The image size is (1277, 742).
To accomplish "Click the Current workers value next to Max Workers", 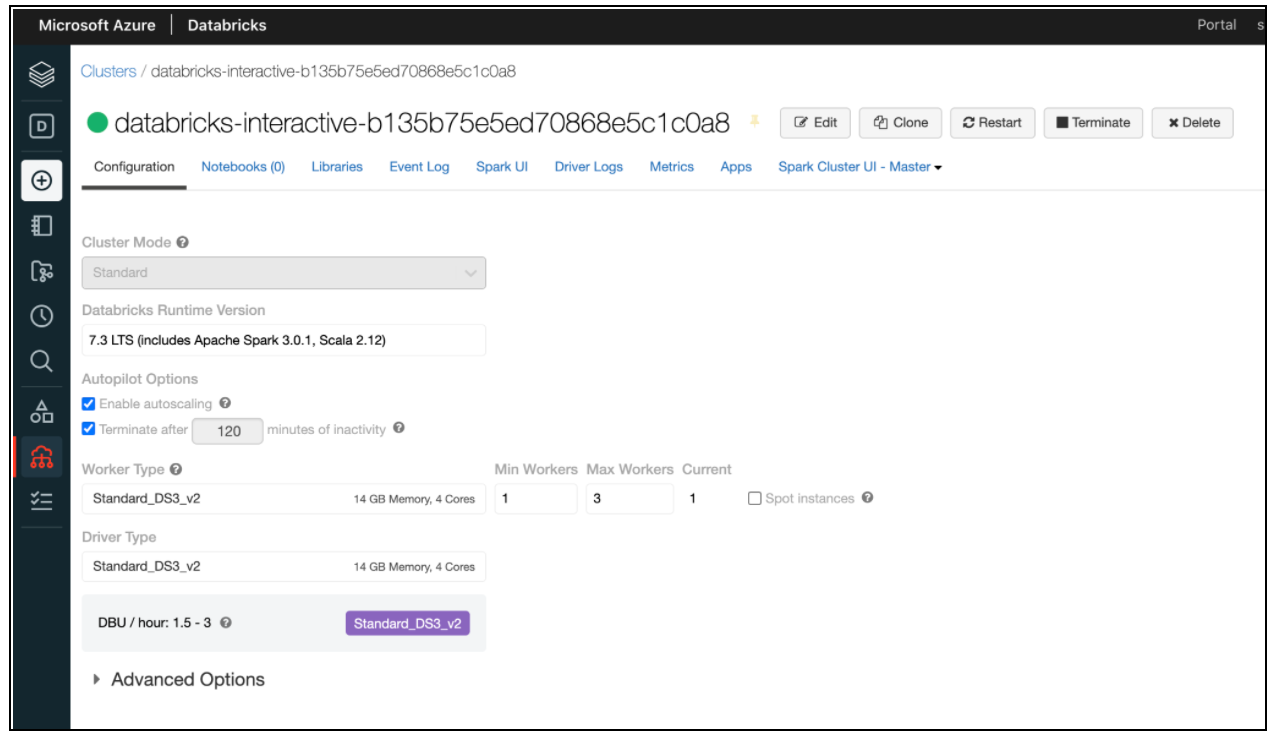I will [692, 498].
